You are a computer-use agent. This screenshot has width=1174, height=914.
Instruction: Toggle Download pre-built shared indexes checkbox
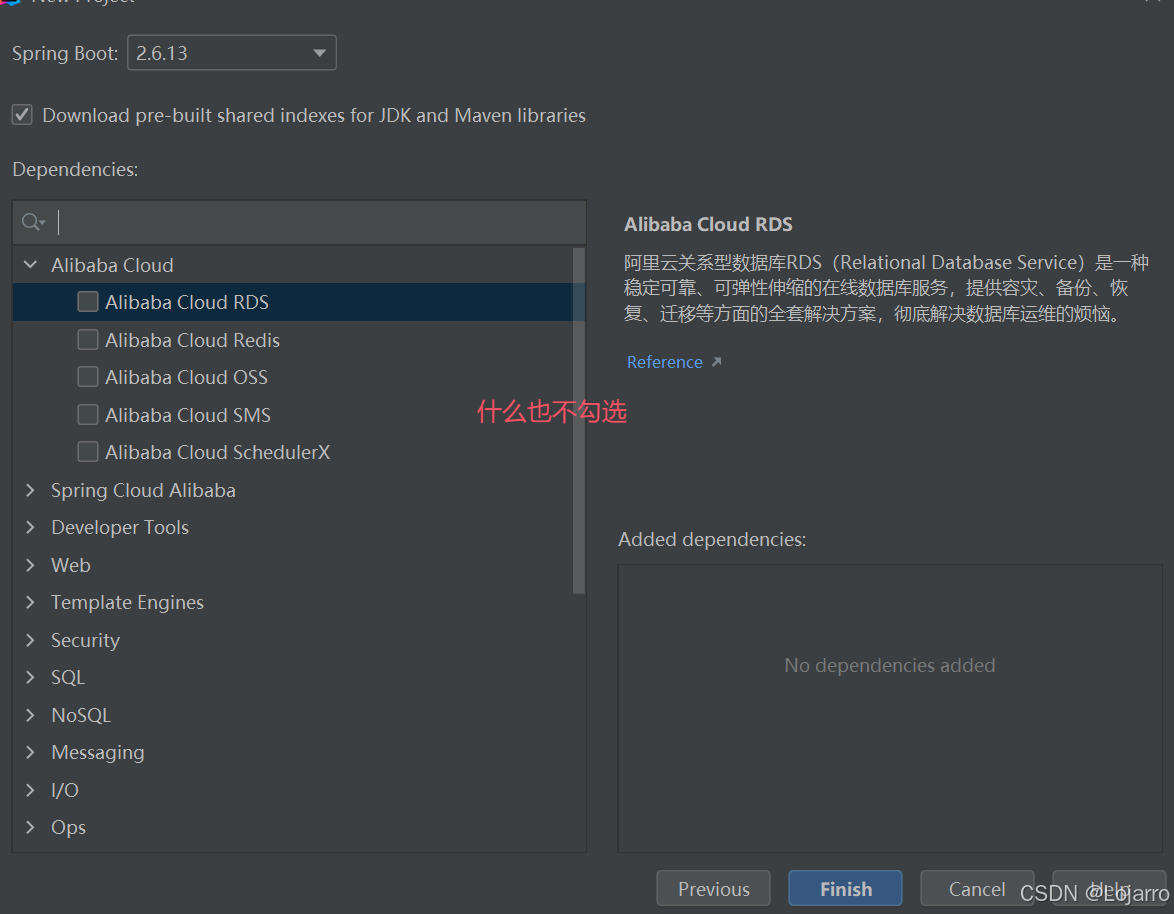[x=22, y=115]
